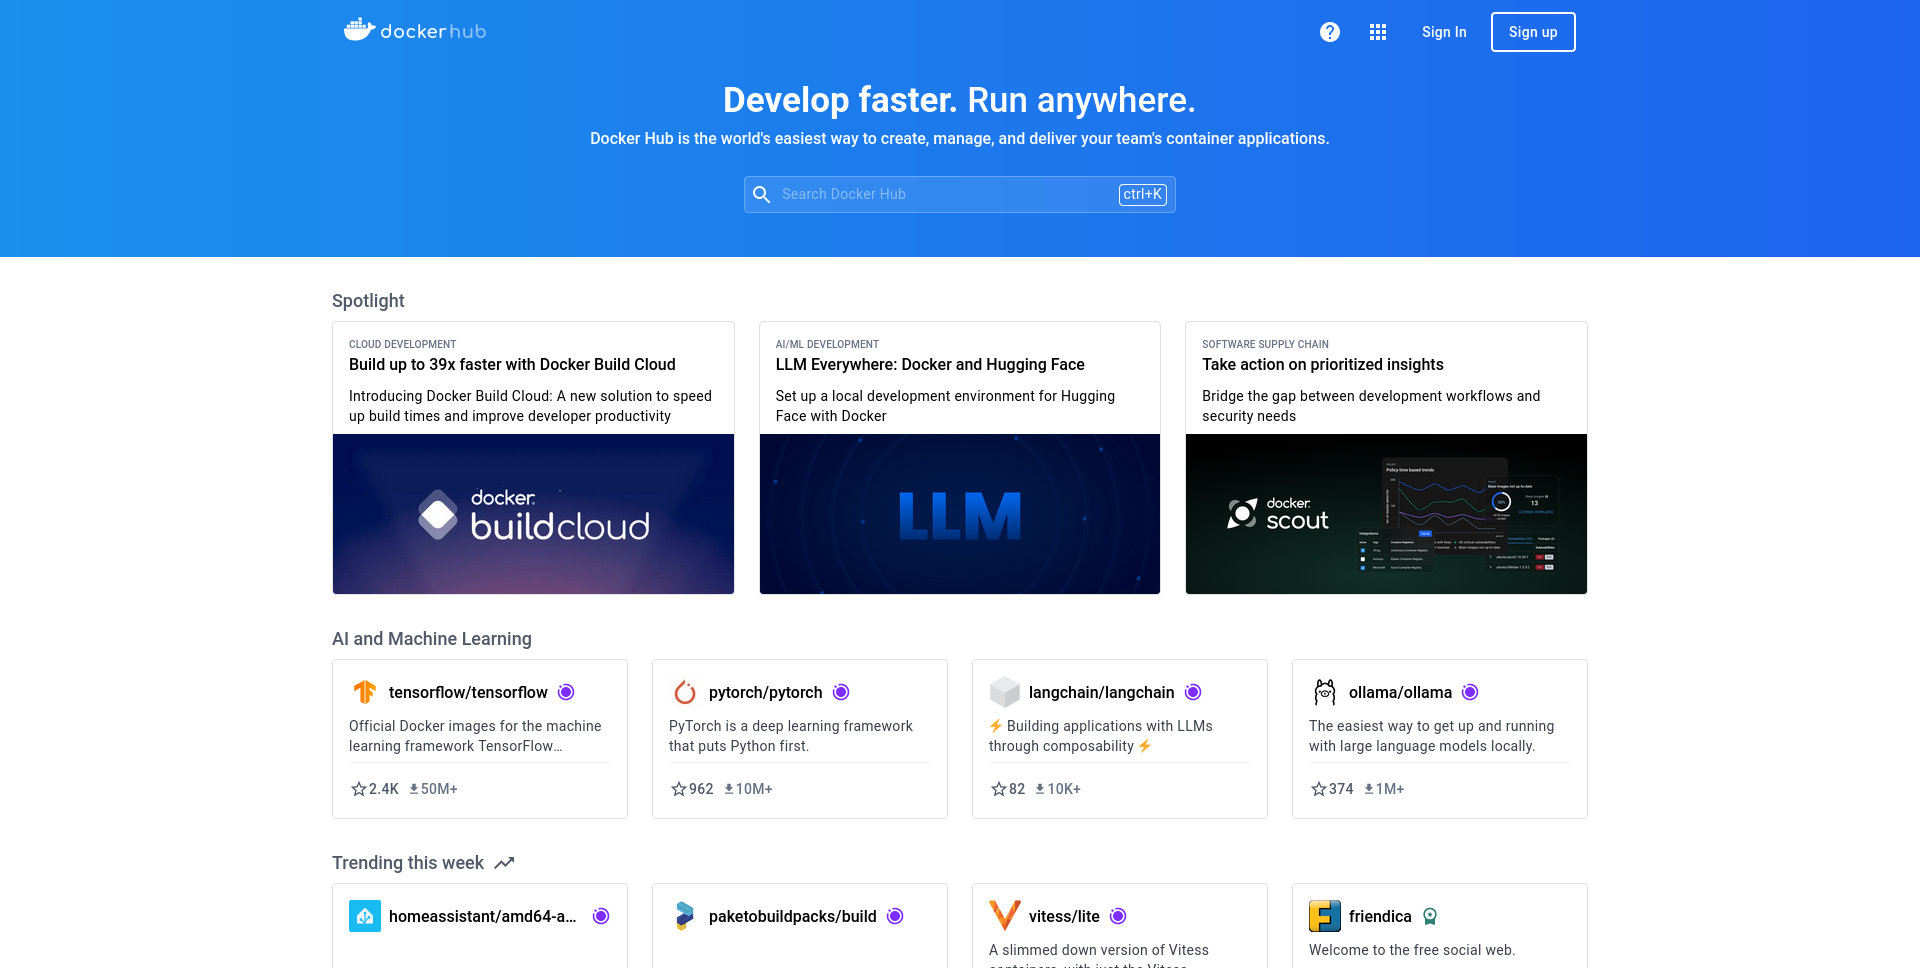This screenshot has height=968, width=1920.
Task: Open 'Take action on prioritized insights' headline
Action: 1323,365
